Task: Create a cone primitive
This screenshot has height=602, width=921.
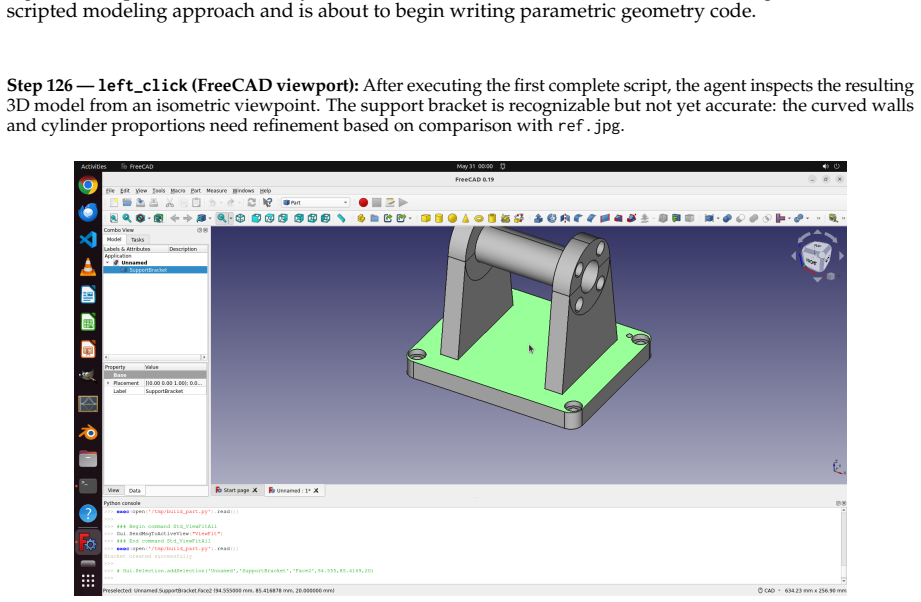Action: point(466,218)
